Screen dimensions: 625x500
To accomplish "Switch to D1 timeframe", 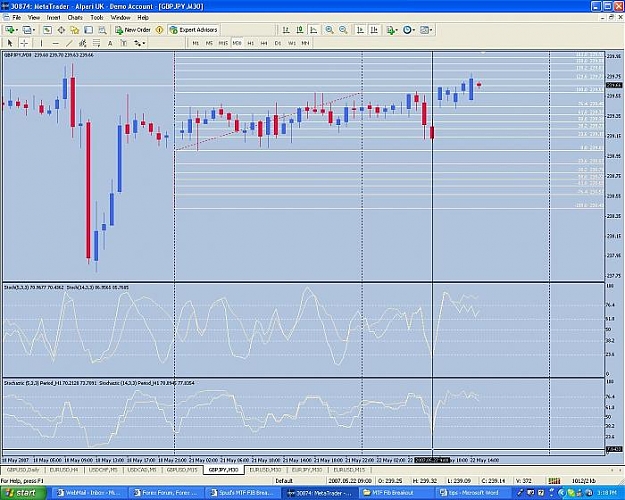I will pos(278,43).
